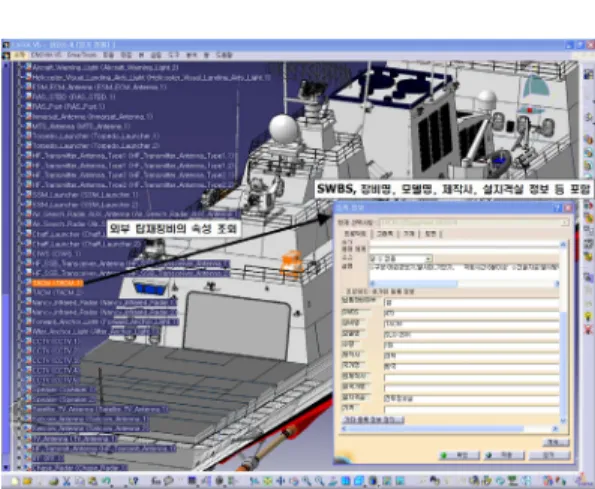Screen dimensions: 595x489
Task: Open the SmarTeam menu
Action: click(82, 55)
